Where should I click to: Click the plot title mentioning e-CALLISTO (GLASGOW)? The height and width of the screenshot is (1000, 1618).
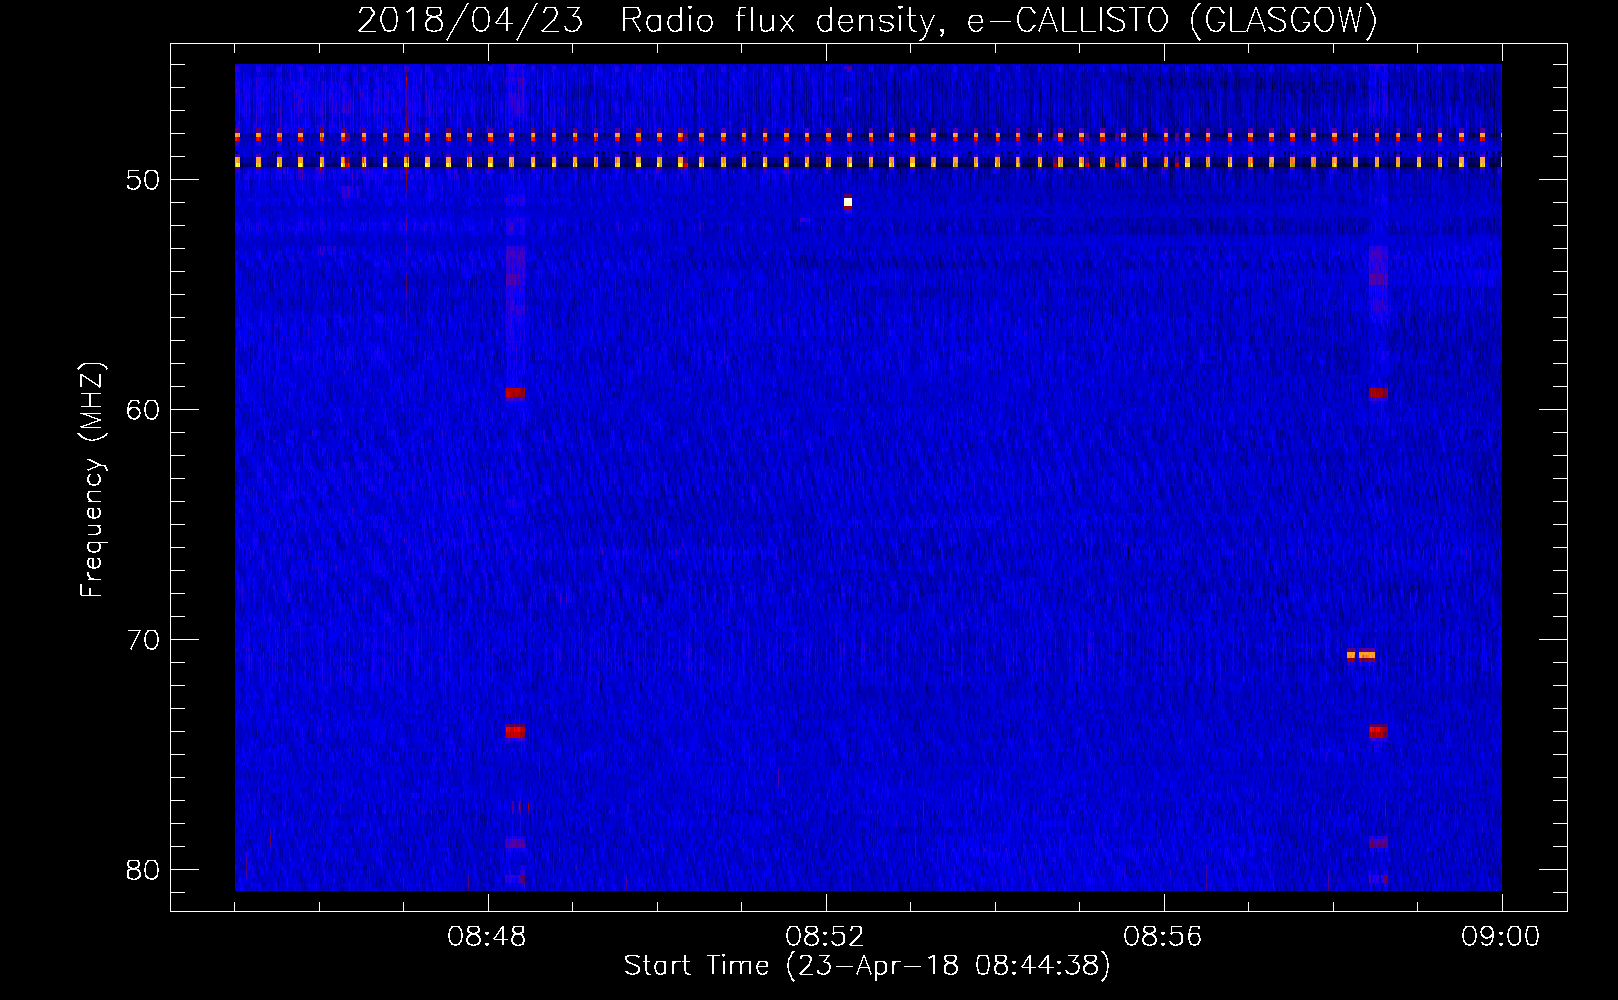point(867,19)
